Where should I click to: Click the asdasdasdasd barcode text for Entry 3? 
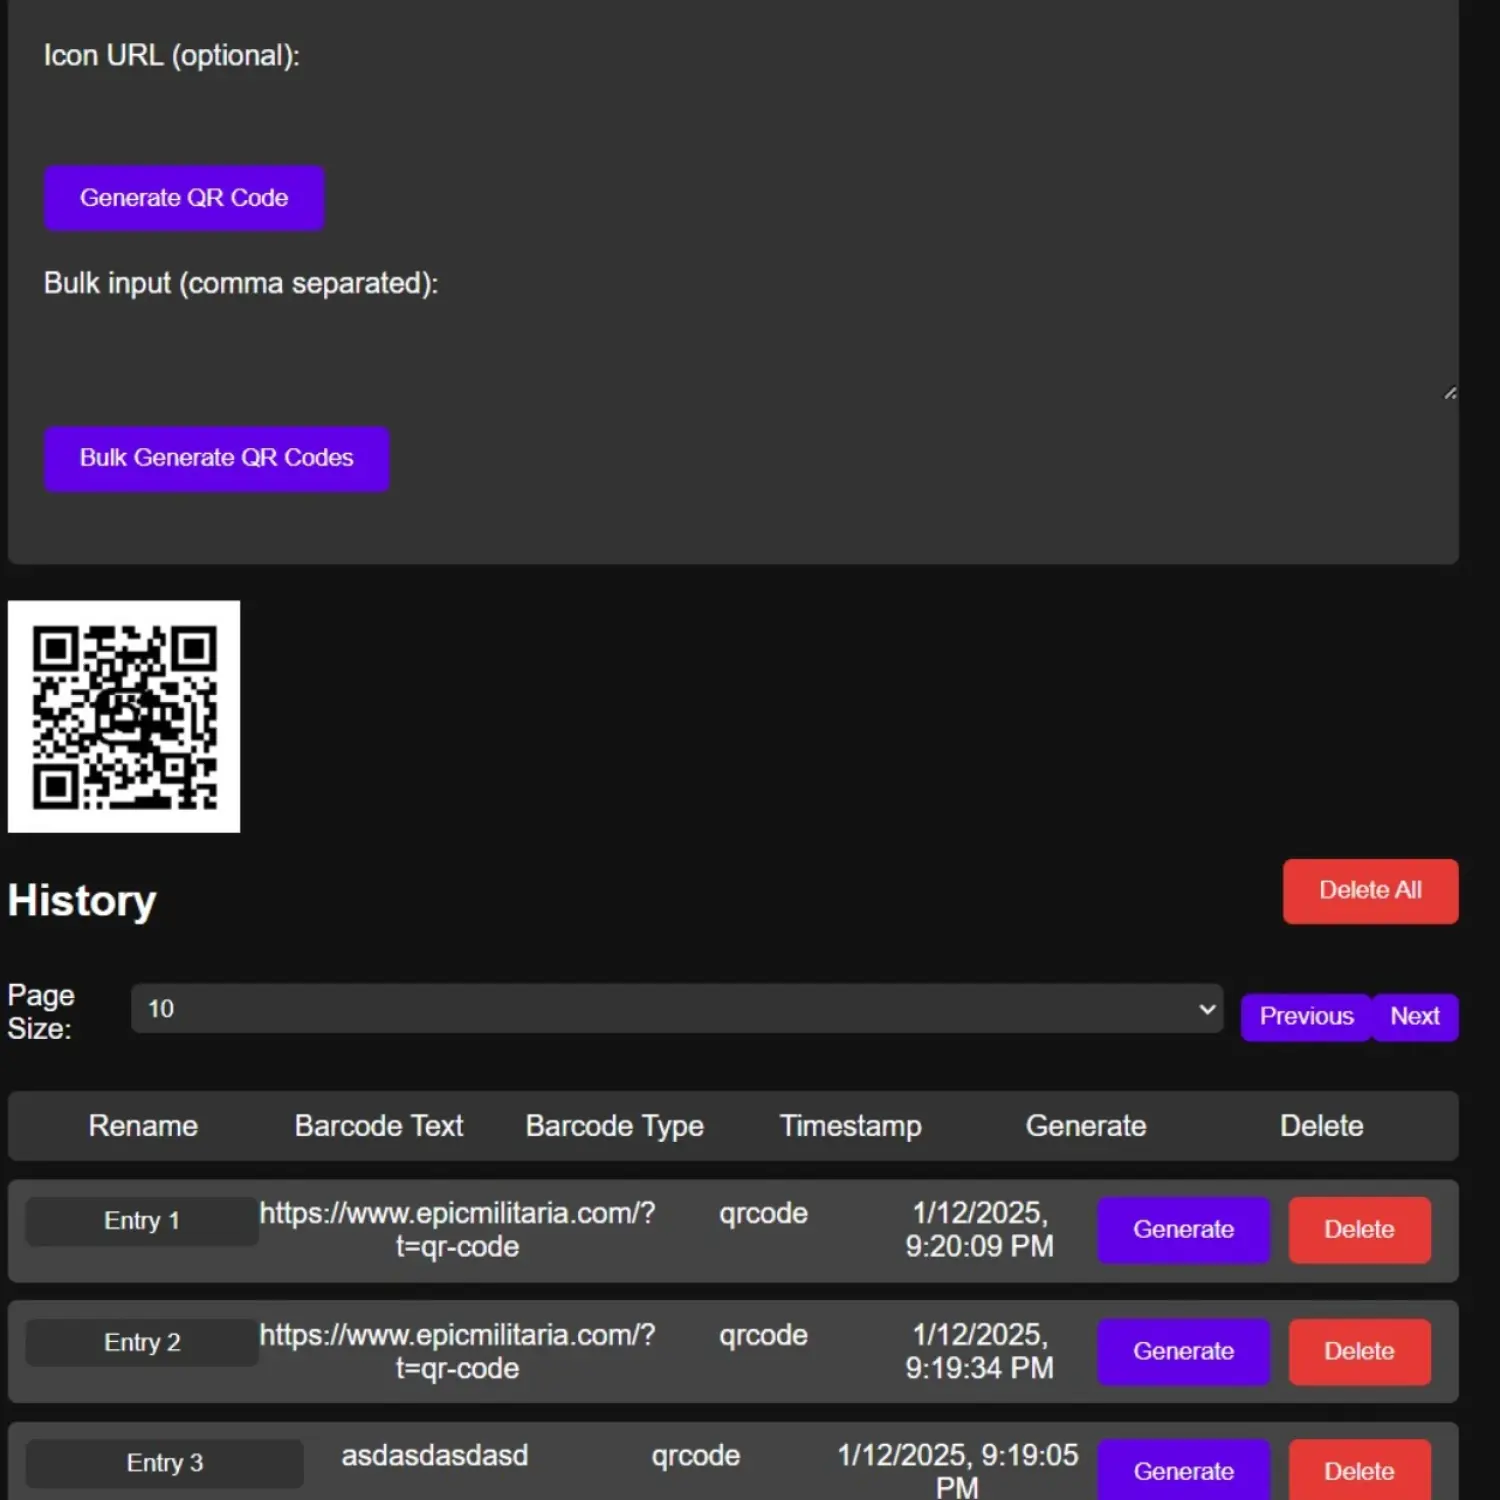tap(435, 1456)
